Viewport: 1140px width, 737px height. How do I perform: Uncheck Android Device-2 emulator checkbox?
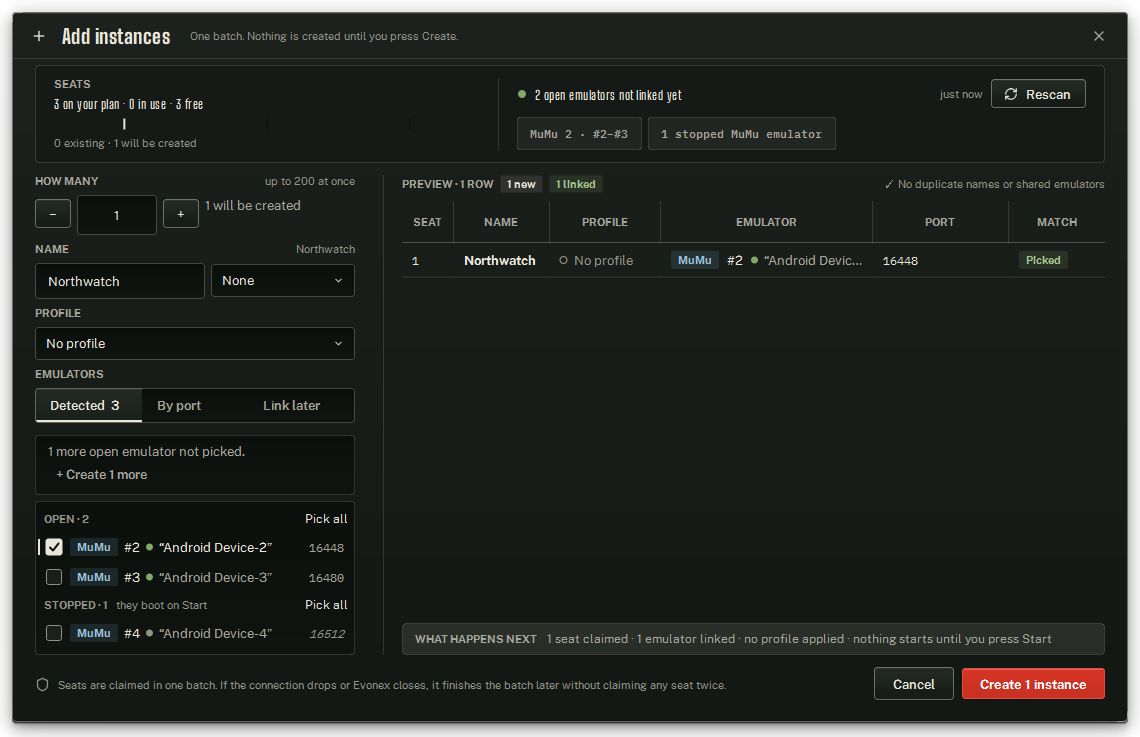tap(54, 547)
